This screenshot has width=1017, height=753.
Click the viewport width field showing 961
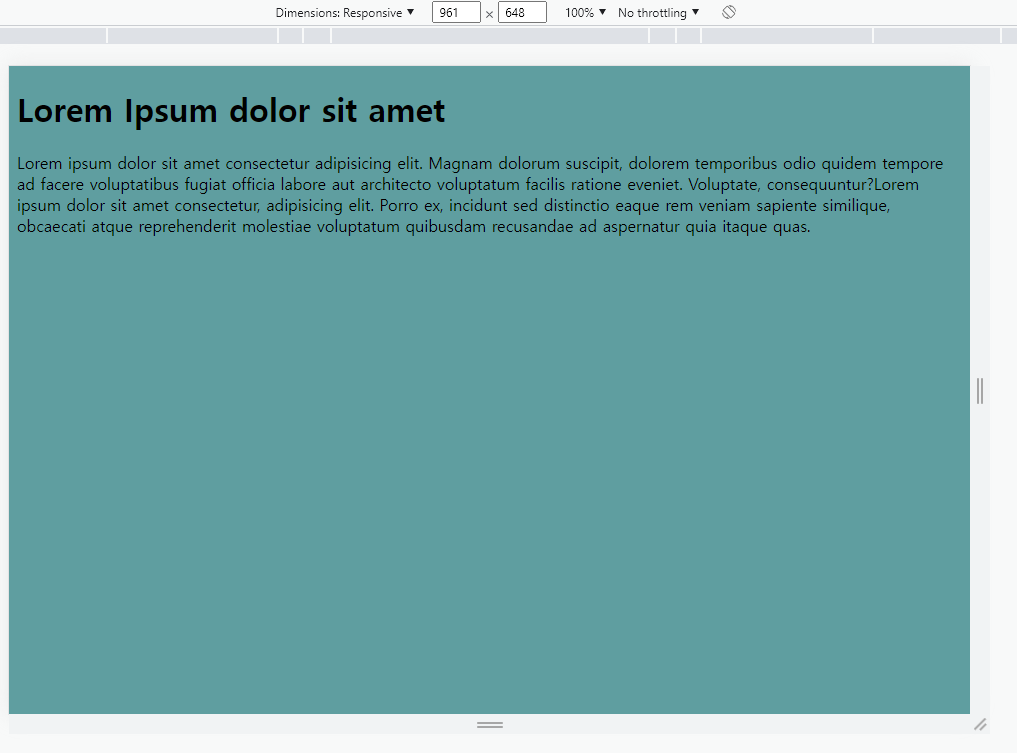(x=456, y=12)
